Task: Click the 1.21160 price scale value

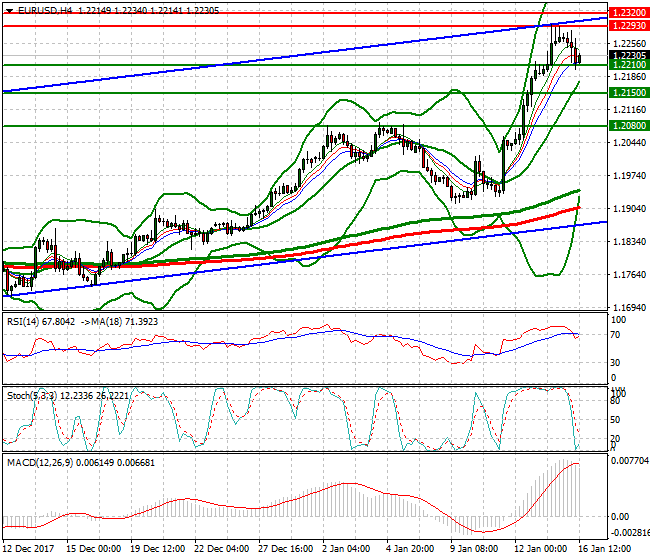Action: point(629,110)
